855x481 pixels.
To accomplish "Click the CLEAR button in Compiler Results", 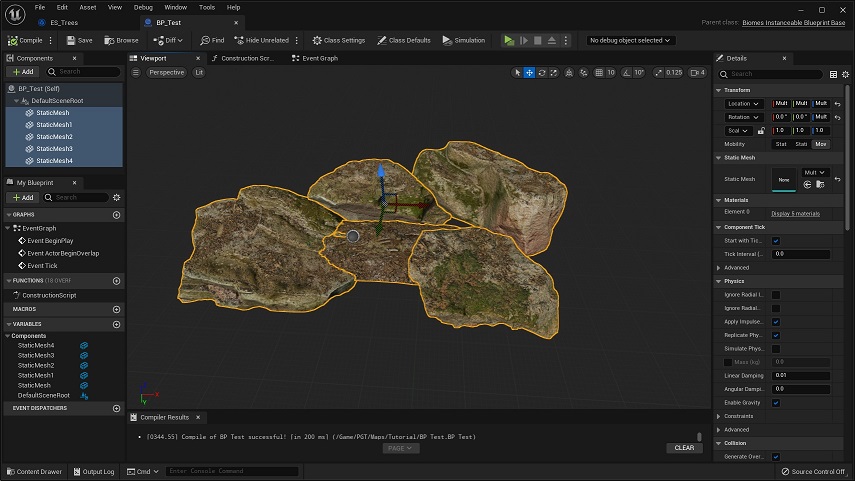I will pyautogui.click(x=684, y=448).
